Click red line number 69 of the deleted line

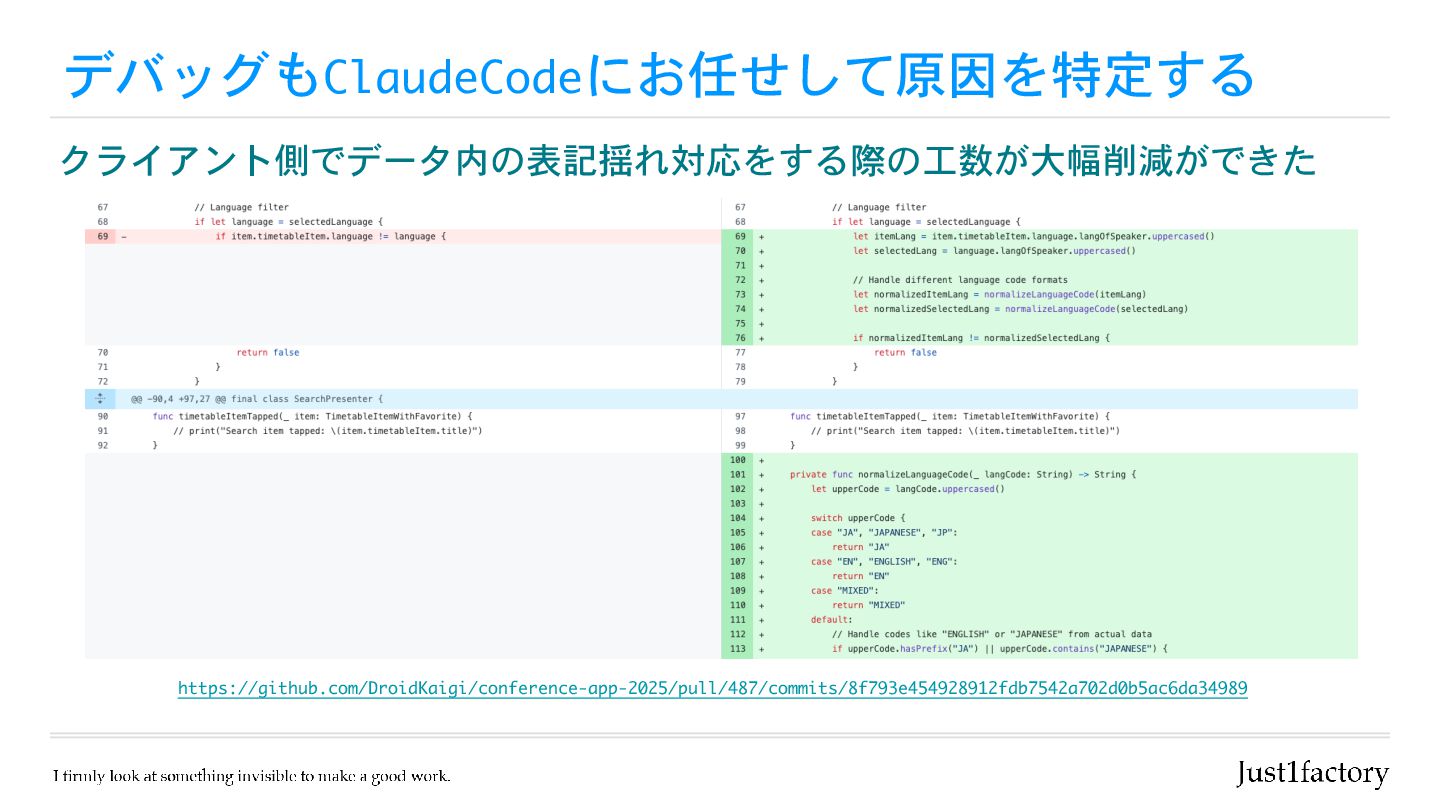click(x=102, y=236)
